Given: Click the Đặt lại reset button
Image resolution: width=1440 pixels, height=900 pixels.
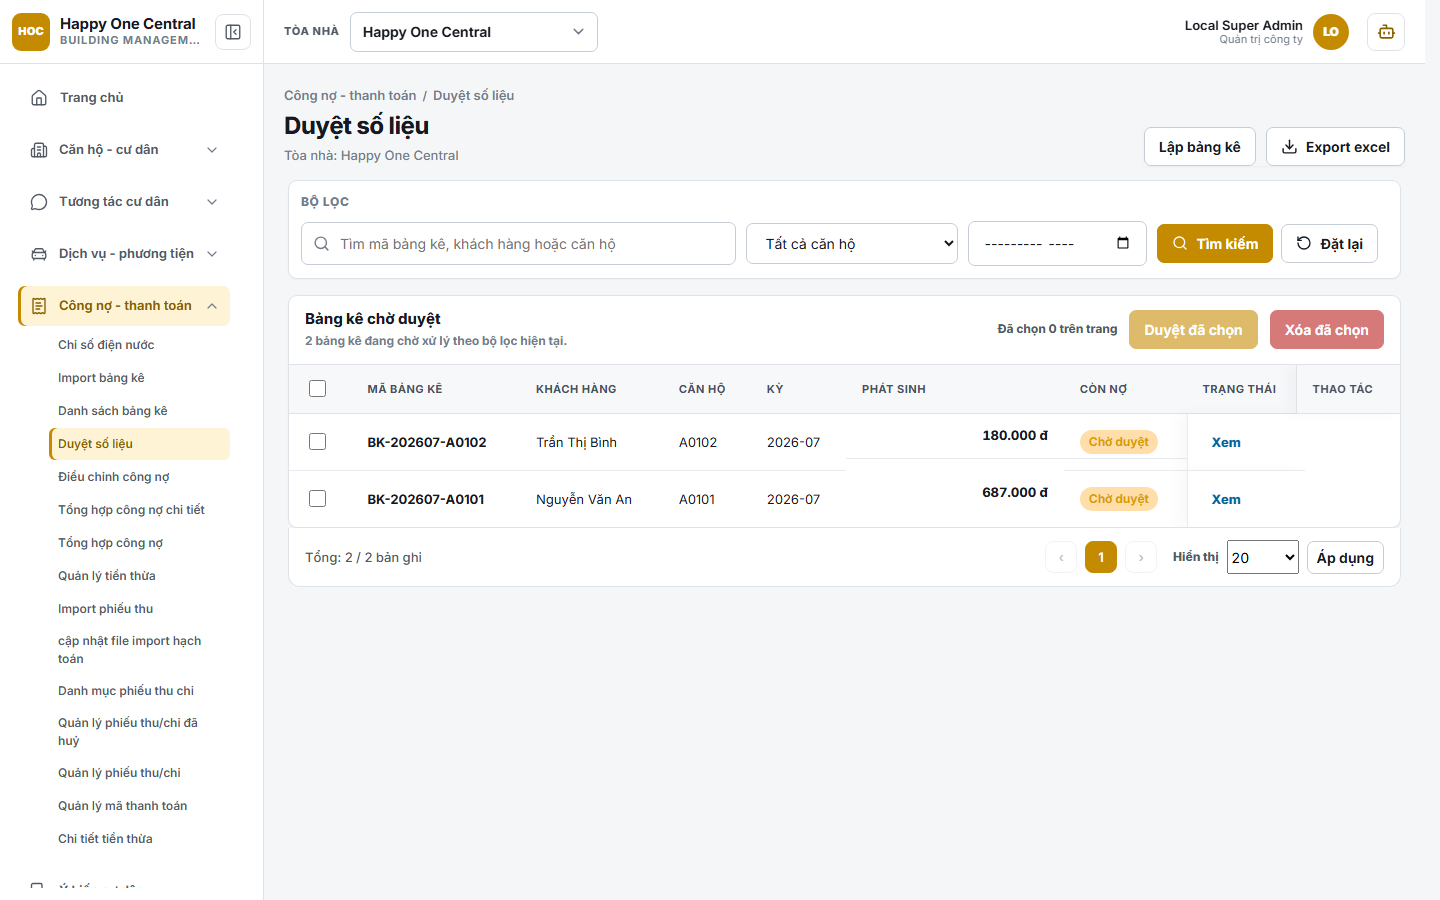Looking at the screenshot, I should [x=1329, y=244].
